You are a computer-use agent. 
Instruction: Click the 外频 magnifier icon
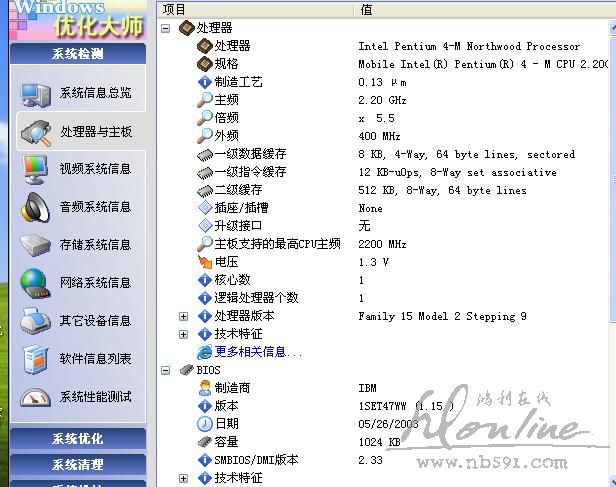tap(205, 136)
